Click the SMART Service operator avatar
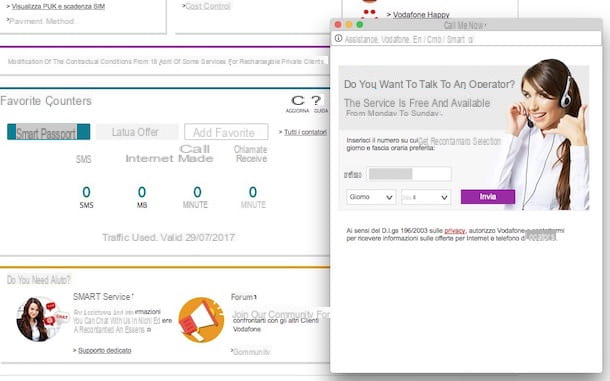The image size is (610, 381). (x=41, y=319)
